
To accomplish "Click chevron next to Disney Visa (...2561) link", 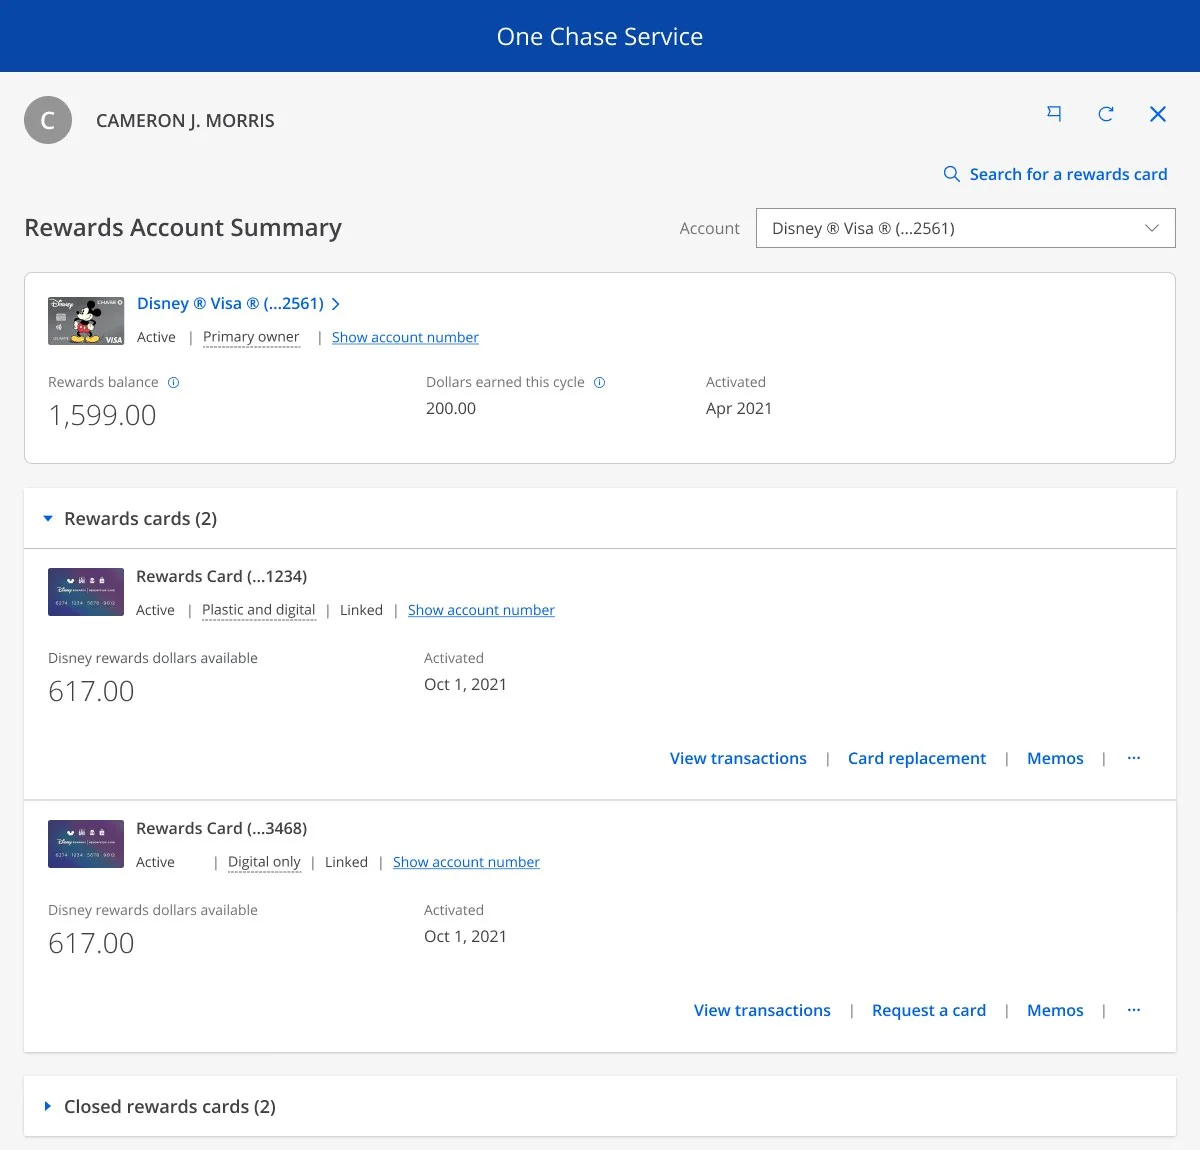I will click(336, 304).
